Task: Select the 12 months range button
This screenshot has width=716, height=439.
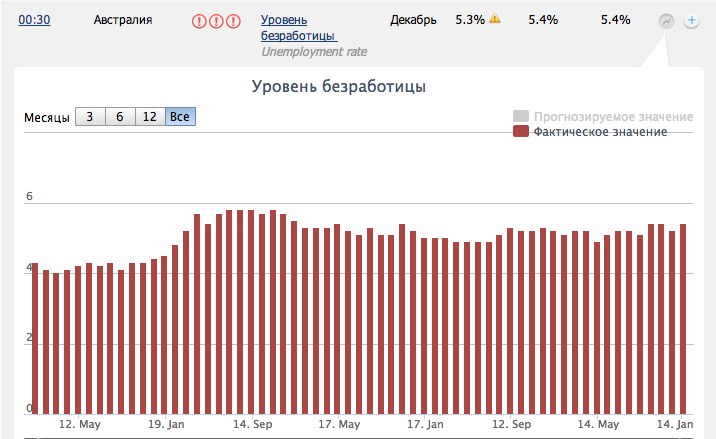Action: 150,116
